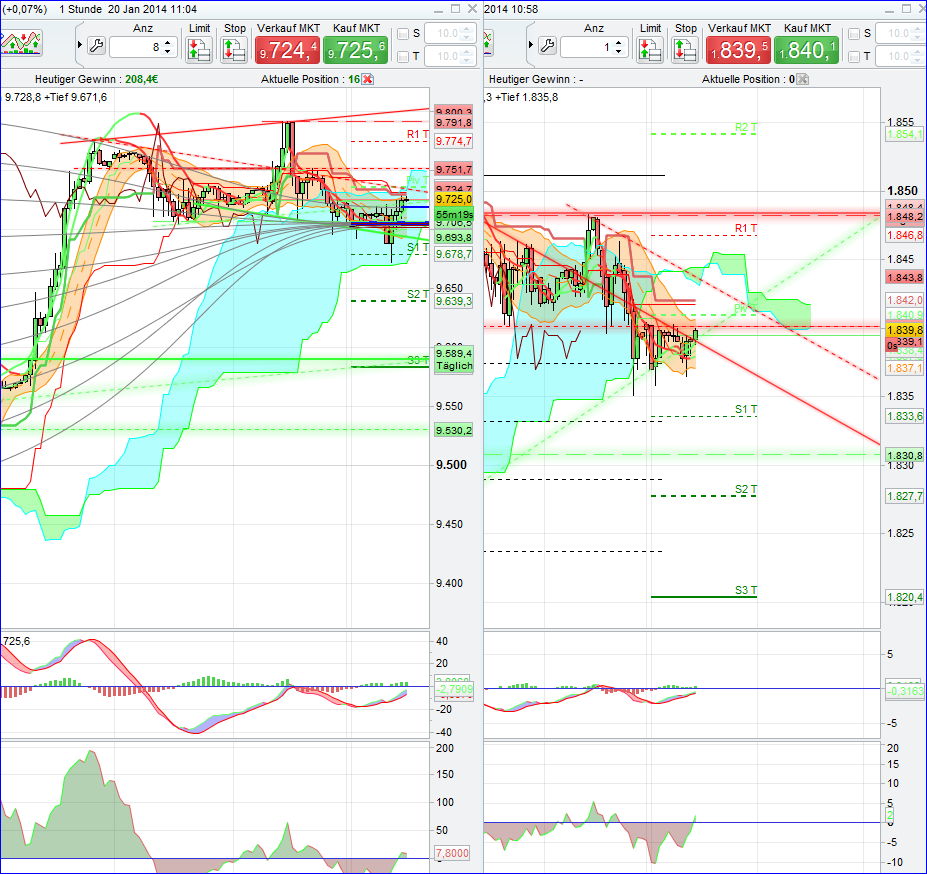Screen dimensions: 927x874
Task: Enable the S checkbox on the right order panel
Action: (x=854, y=34)
